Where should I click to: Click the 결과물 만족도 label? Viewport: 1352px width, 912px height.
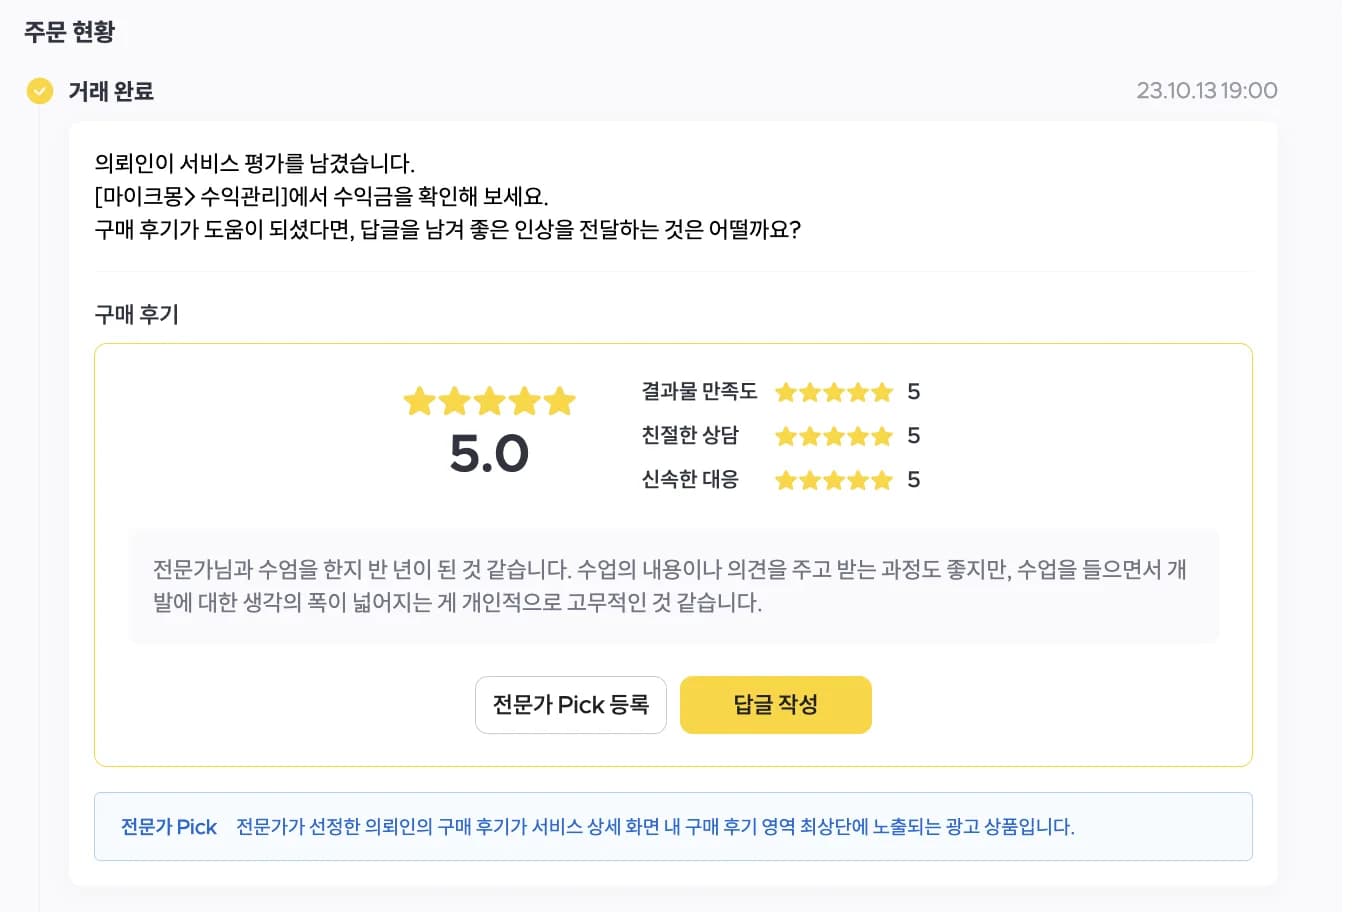(x=699, y=391)
